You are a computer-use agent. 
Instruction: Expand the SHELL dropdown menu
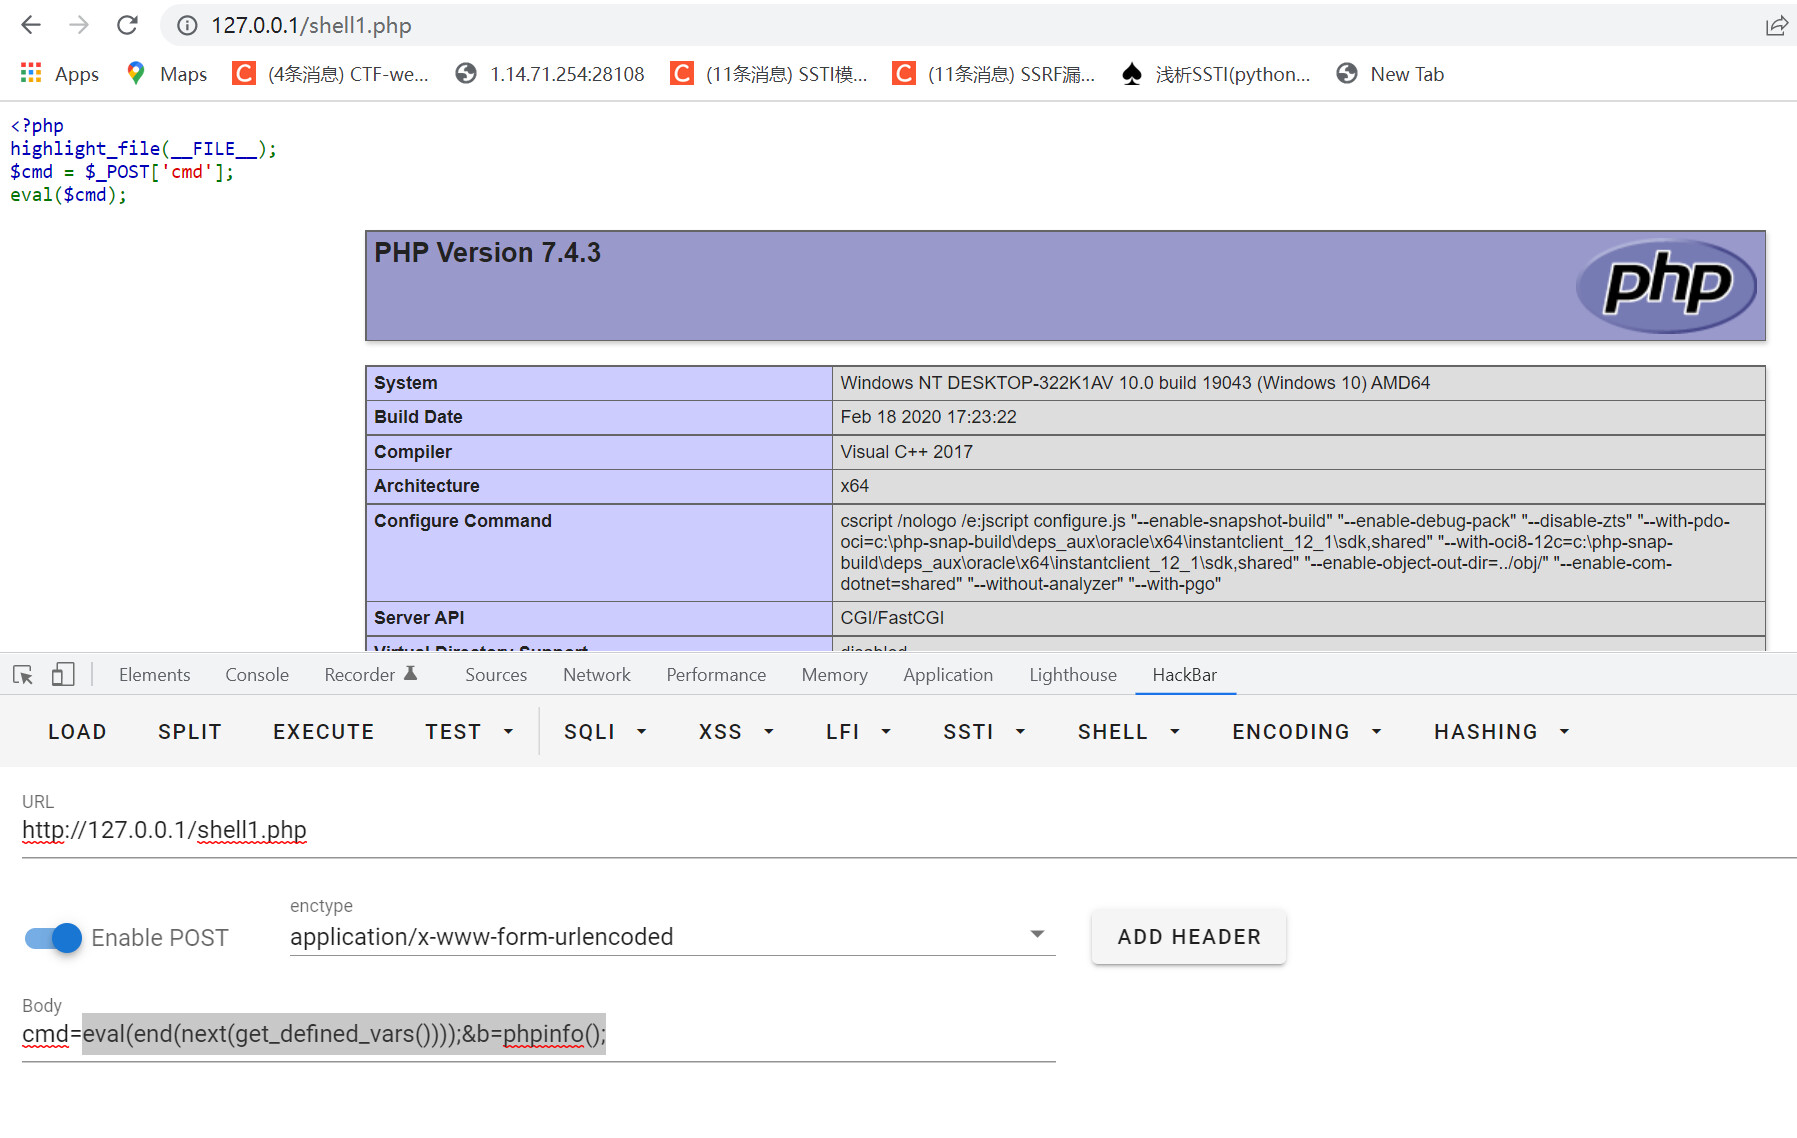(1129, 732)
